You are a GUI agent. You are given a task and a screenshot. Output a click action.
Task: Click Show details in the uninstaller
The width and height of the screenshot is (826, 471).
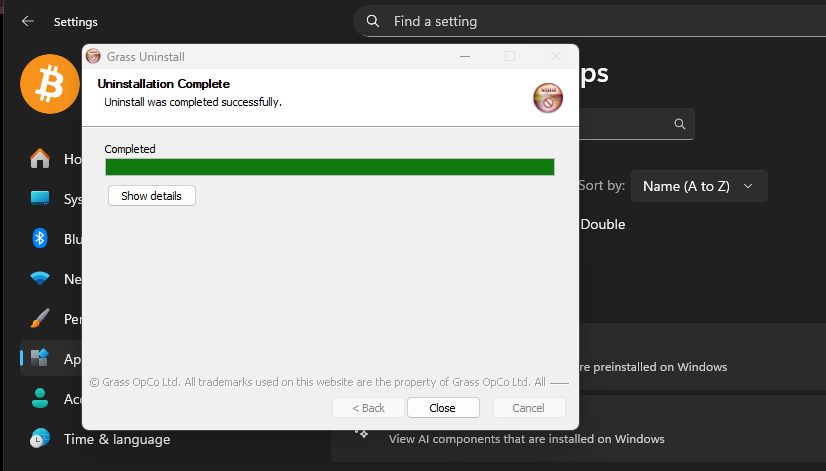pos(152,195)
